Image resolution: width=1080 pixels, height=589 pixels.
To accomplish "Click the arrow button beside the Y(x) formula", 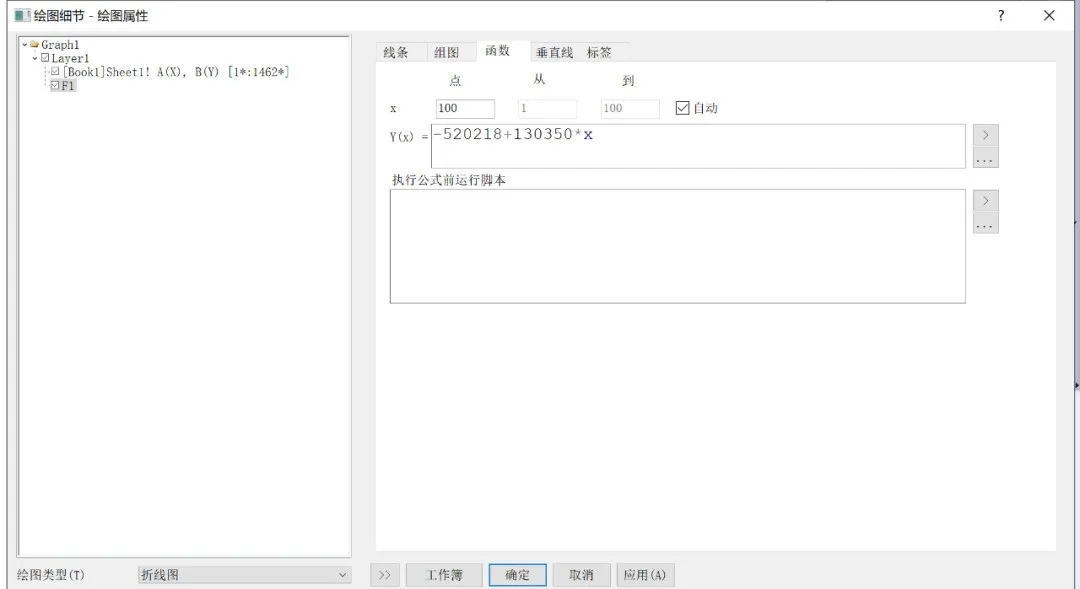I will point(985,135).
